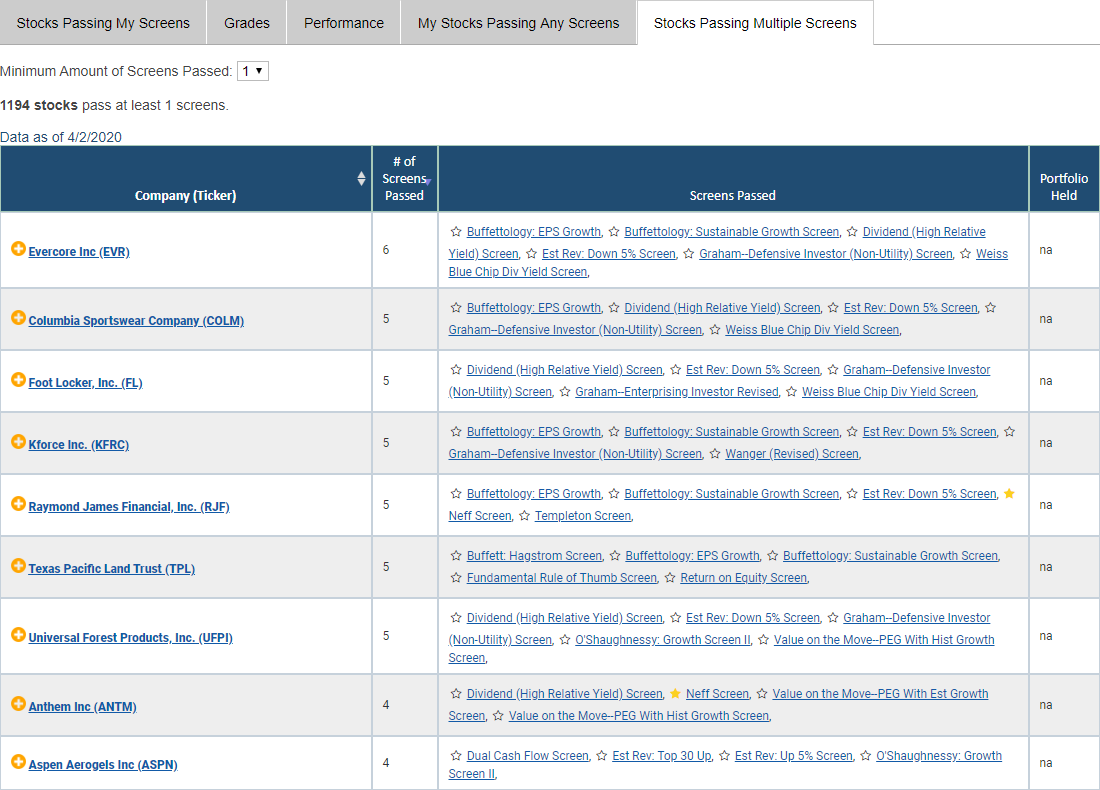Star Buffettology: EPS Growth in Texas Pacific row
The image size is (1100, 790).
615,556
